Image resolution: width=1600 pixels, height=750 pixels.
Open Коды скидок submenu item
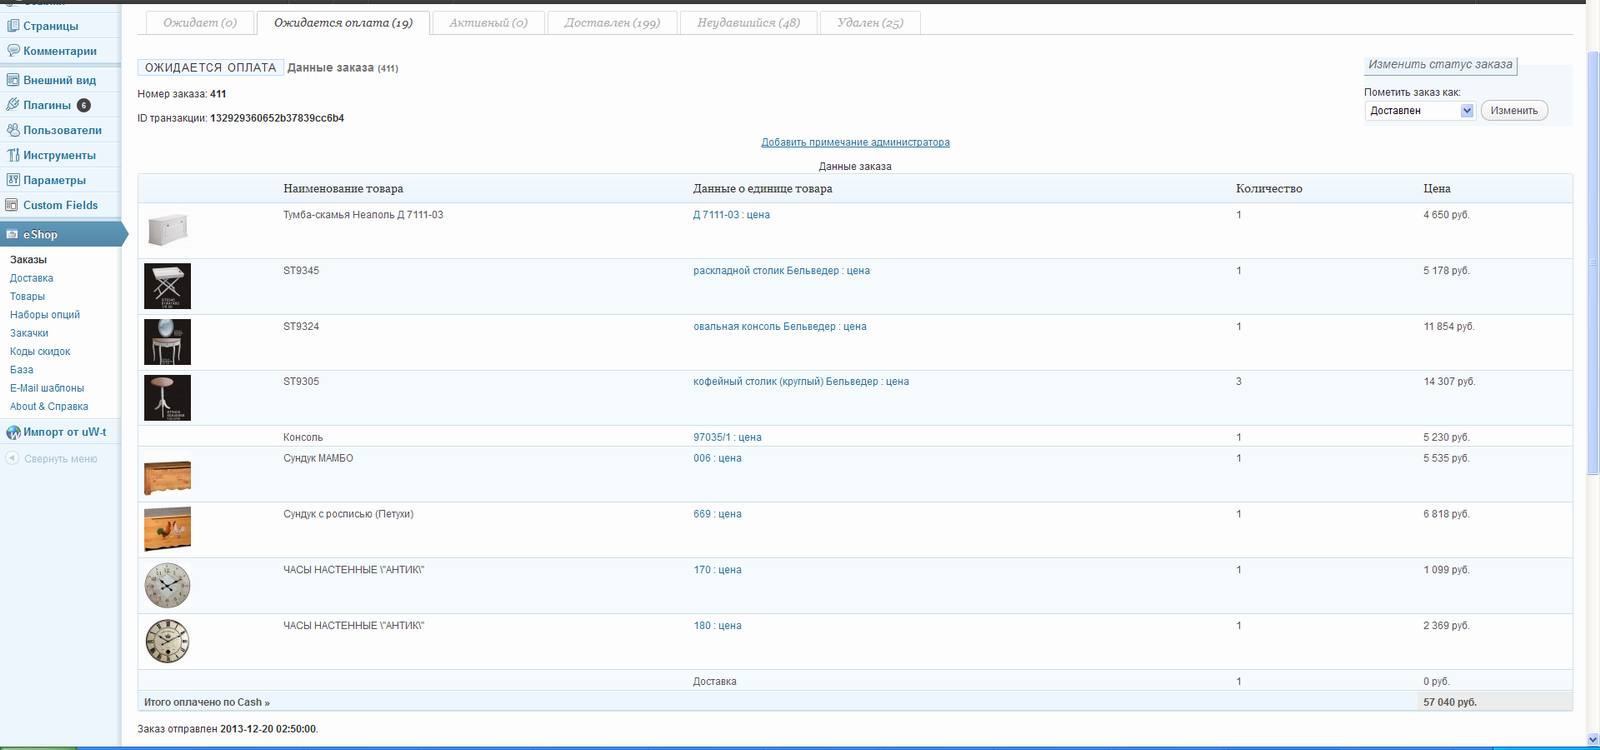point(40,352)
